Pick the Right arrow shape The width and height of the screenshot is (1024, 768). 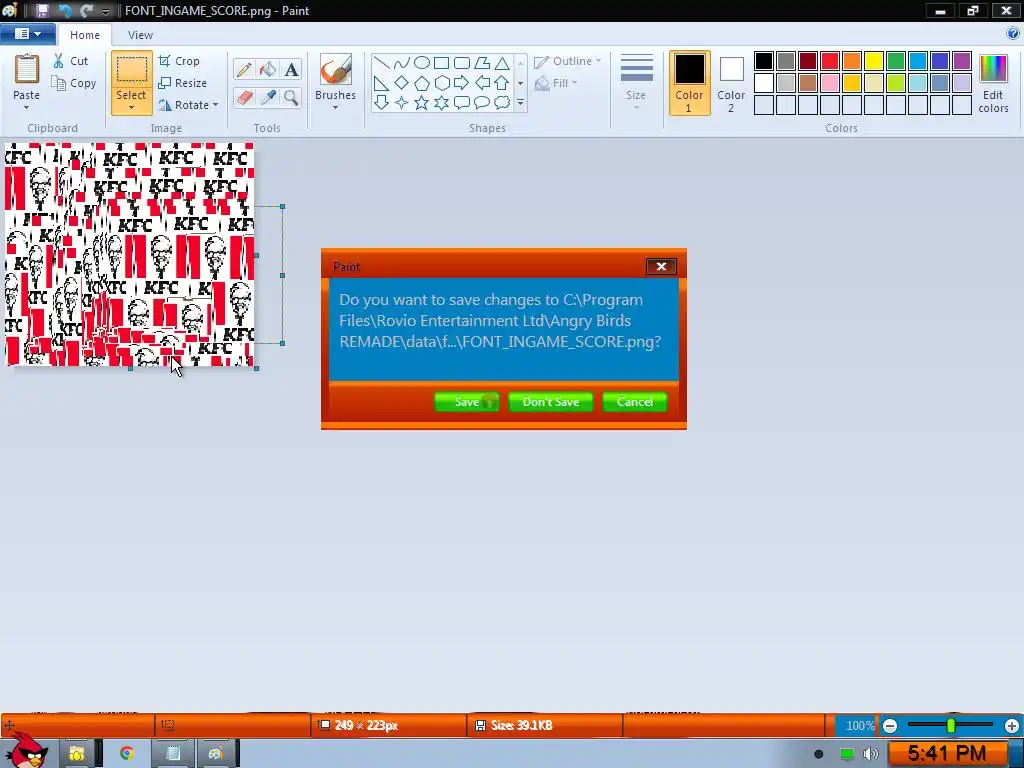point(462,83)
